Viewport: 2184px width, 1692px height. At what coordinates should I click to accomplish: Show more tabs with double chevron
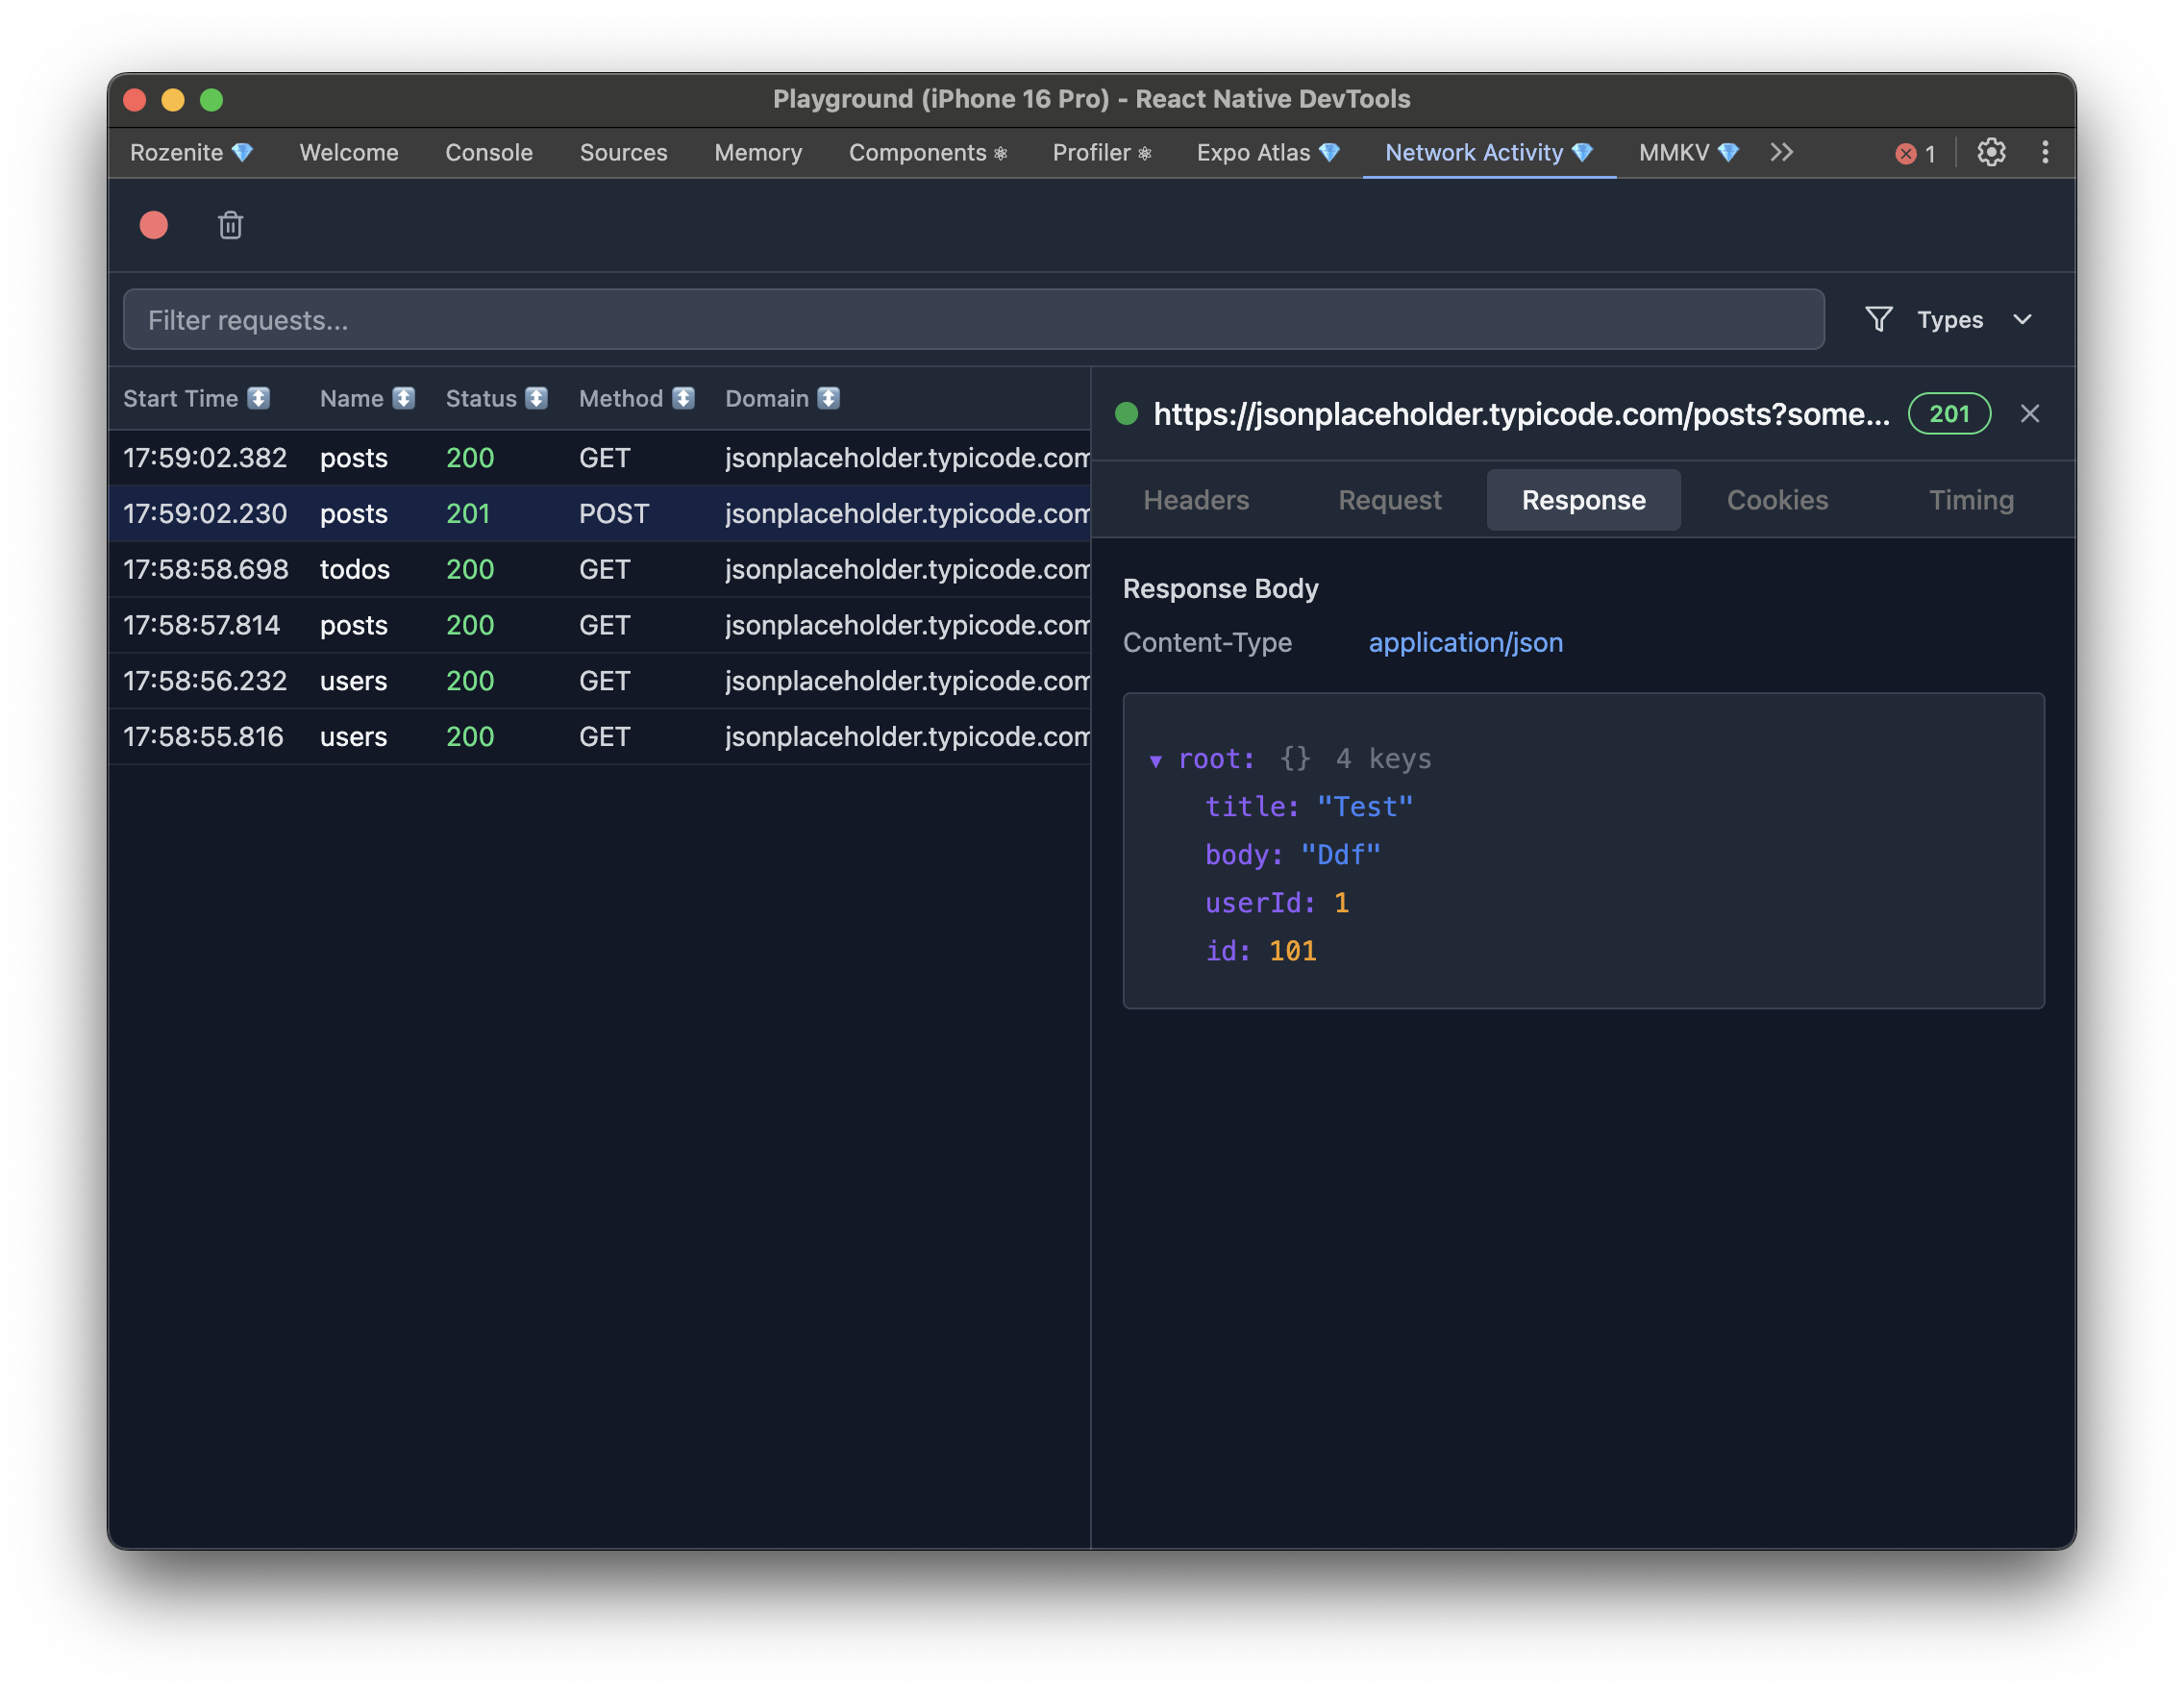1781,152
